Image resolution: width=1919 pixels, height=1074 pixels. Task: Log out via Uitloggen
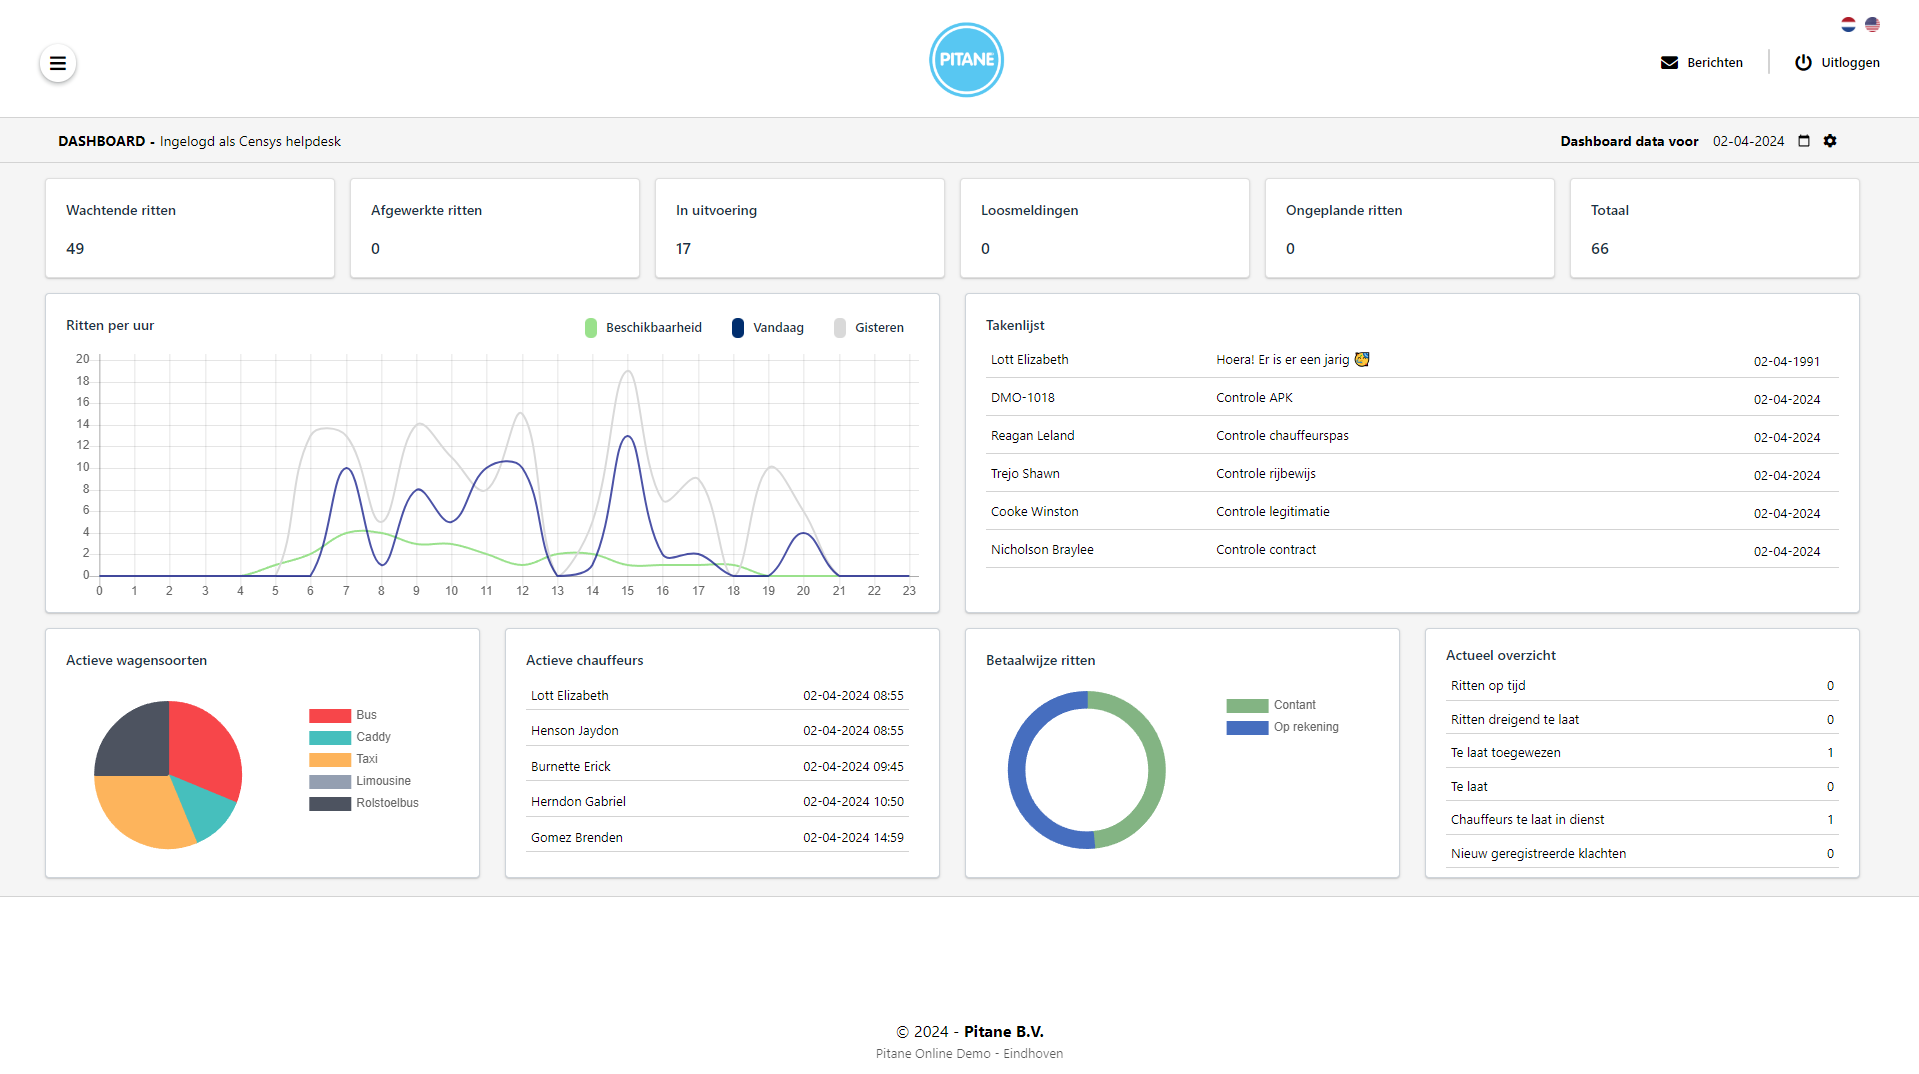point(1837,62)
